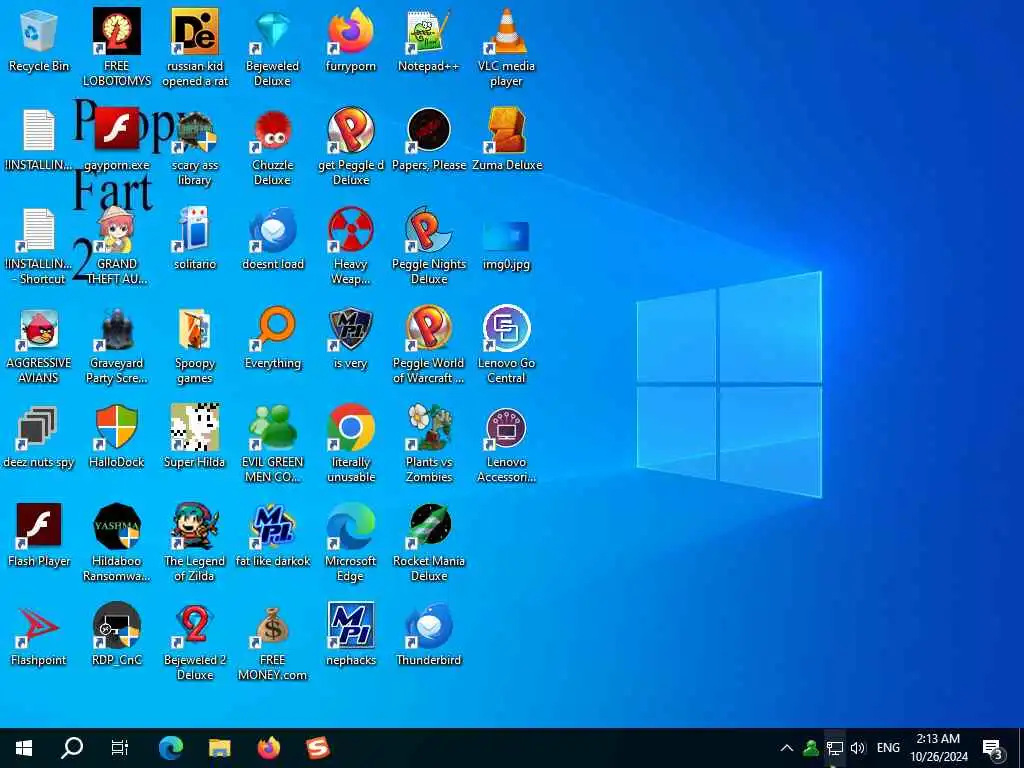Launch the Everything search shortcut
Screen dimensions: 1024x768
click(x=272, y=338)
